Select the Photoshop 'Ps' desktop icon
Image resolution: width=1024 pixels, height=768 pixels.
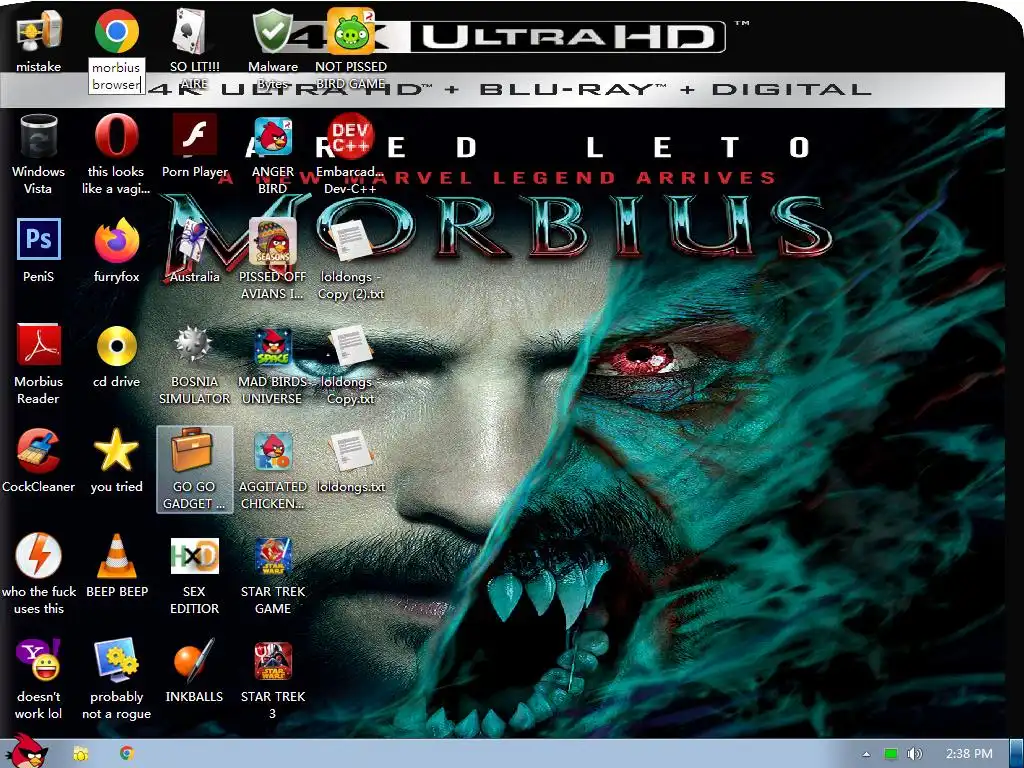click(39, 240)
